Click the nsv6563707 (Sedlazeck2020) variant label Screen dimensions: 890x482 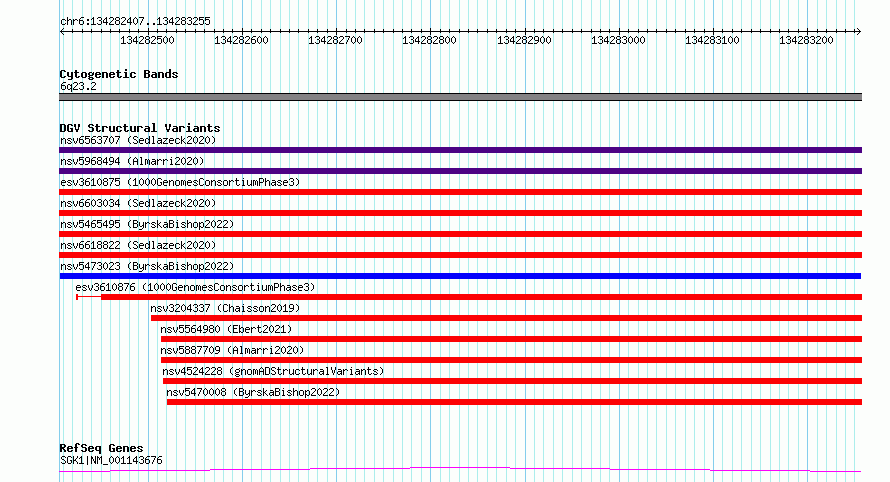tap(138, 140)
